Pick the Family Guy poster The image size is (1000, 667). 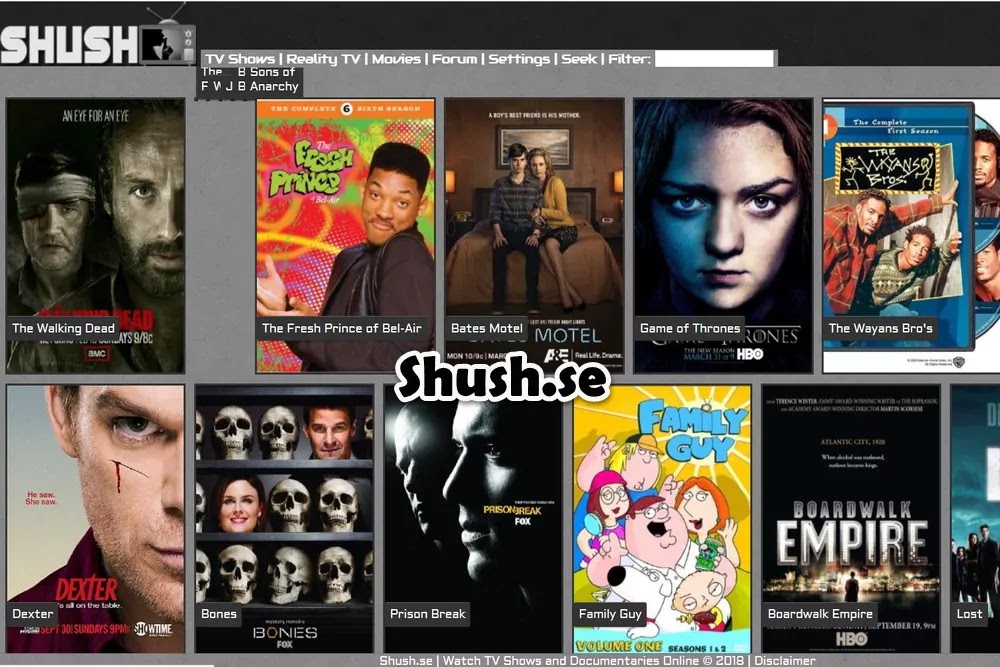point(662,518)
